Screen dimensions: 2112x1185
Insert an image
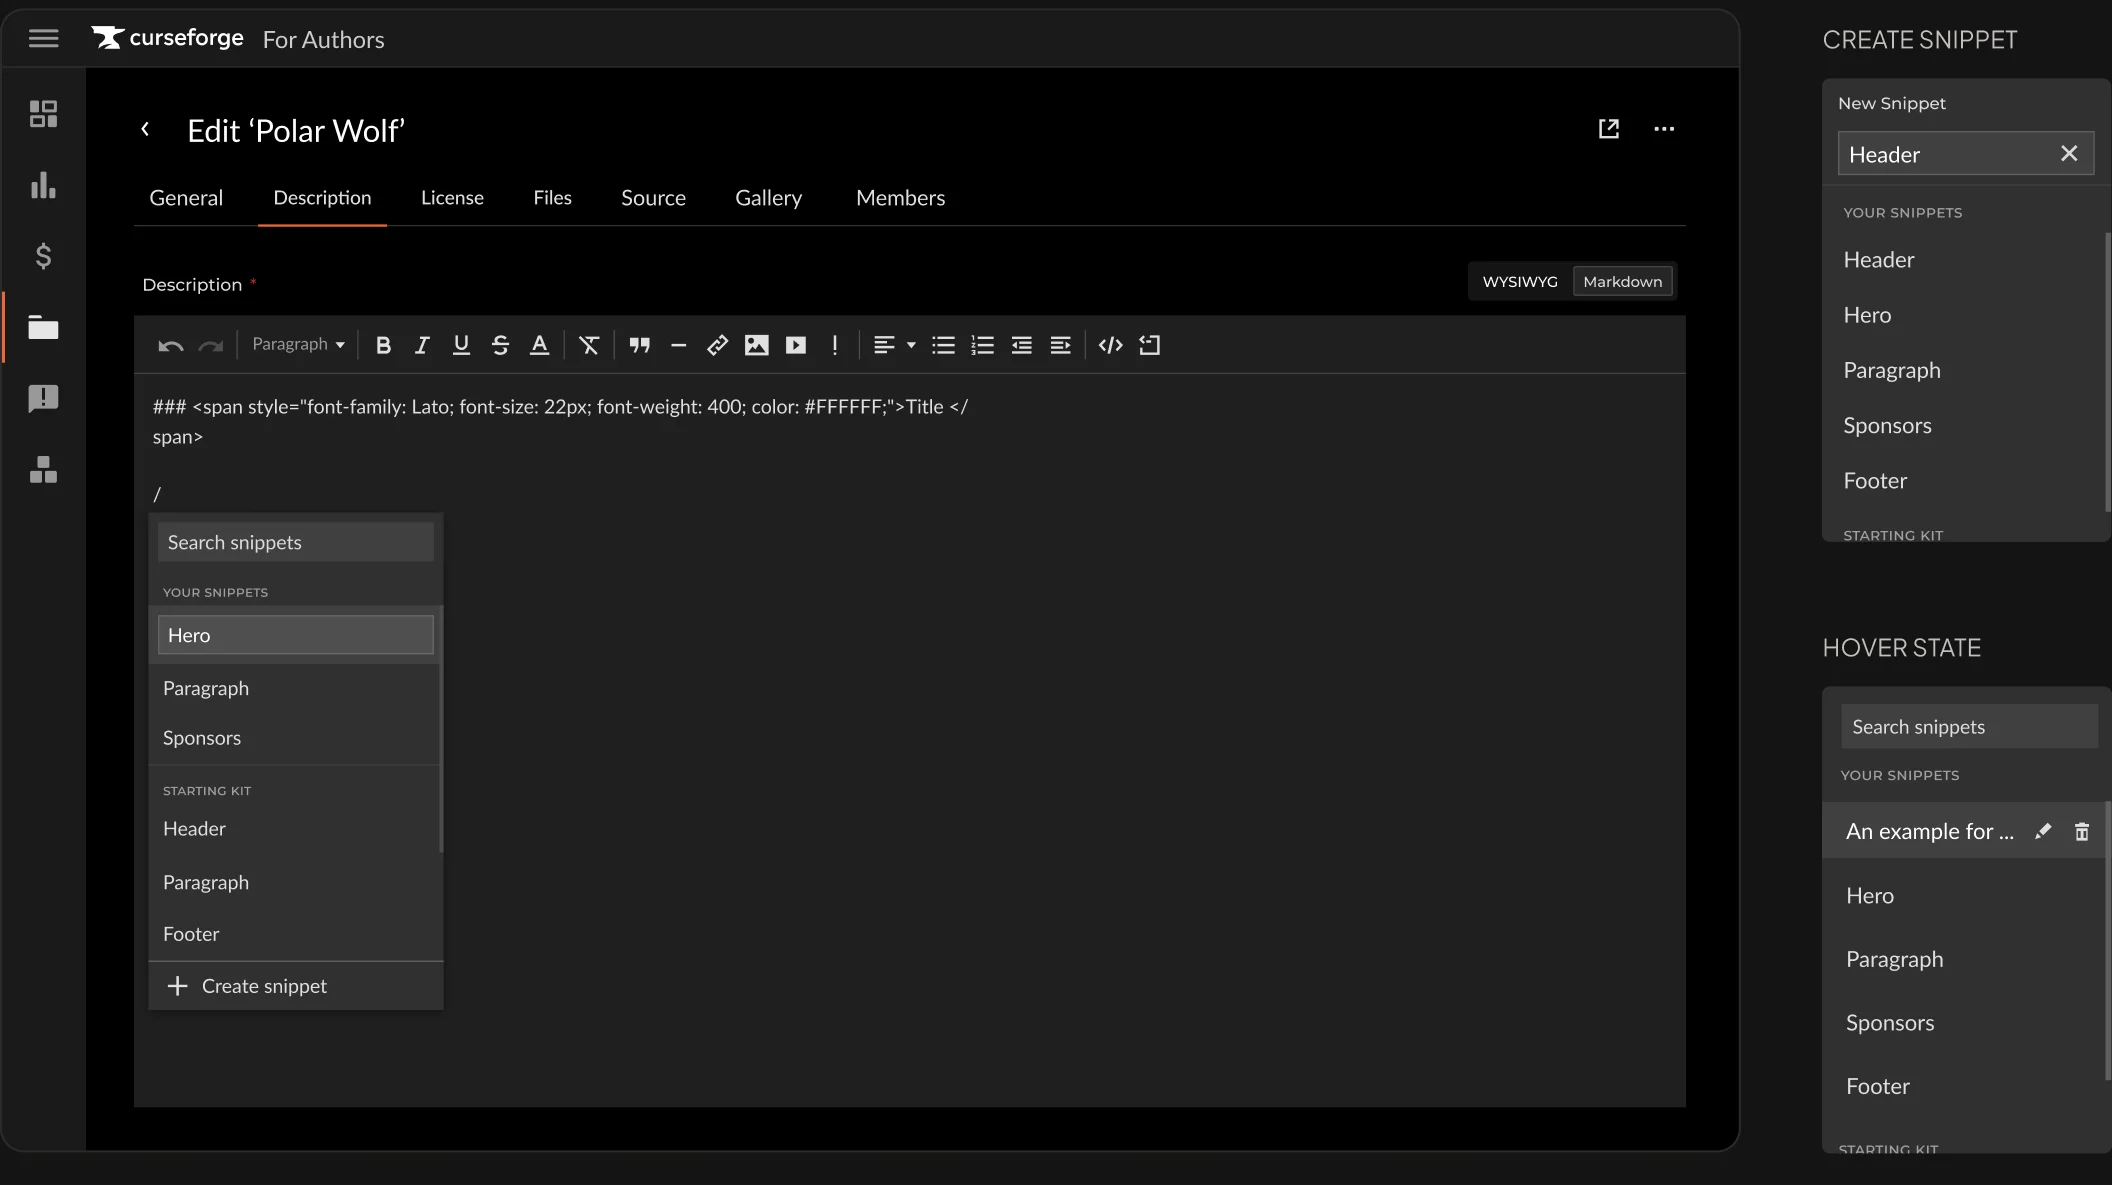click(x=757, y=345)
